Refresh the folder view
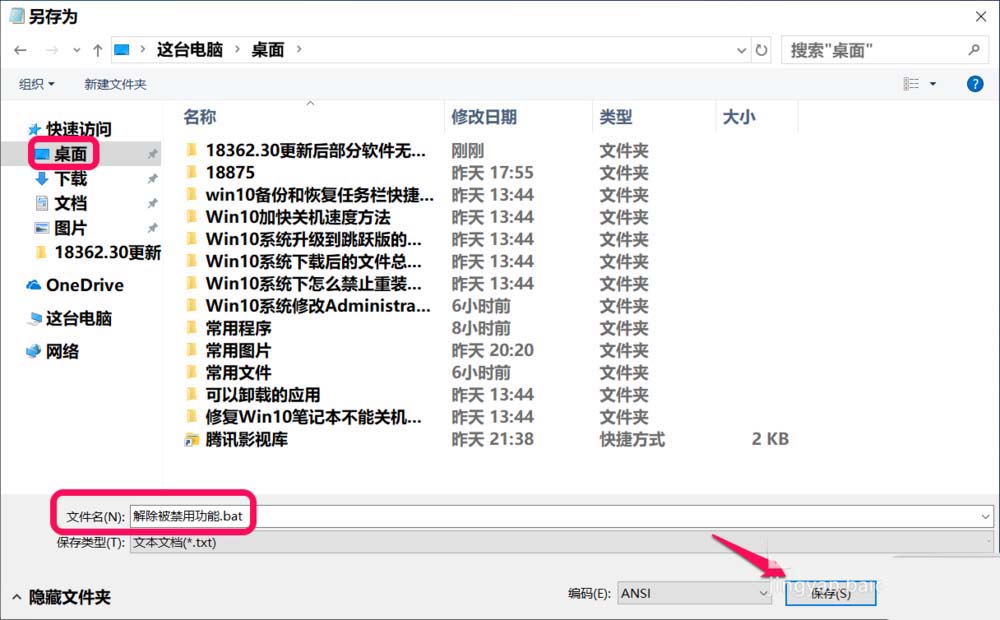The height and width of the screenshot is (620, 1000). [761, 50]
